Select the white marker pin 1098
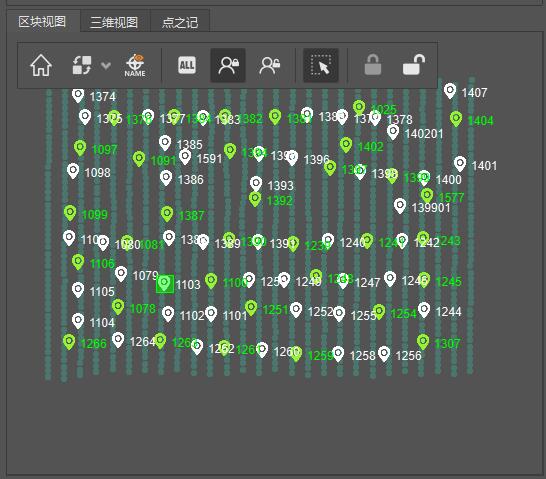The width and height of the screenshot is (546, 479). coord(73,171)
